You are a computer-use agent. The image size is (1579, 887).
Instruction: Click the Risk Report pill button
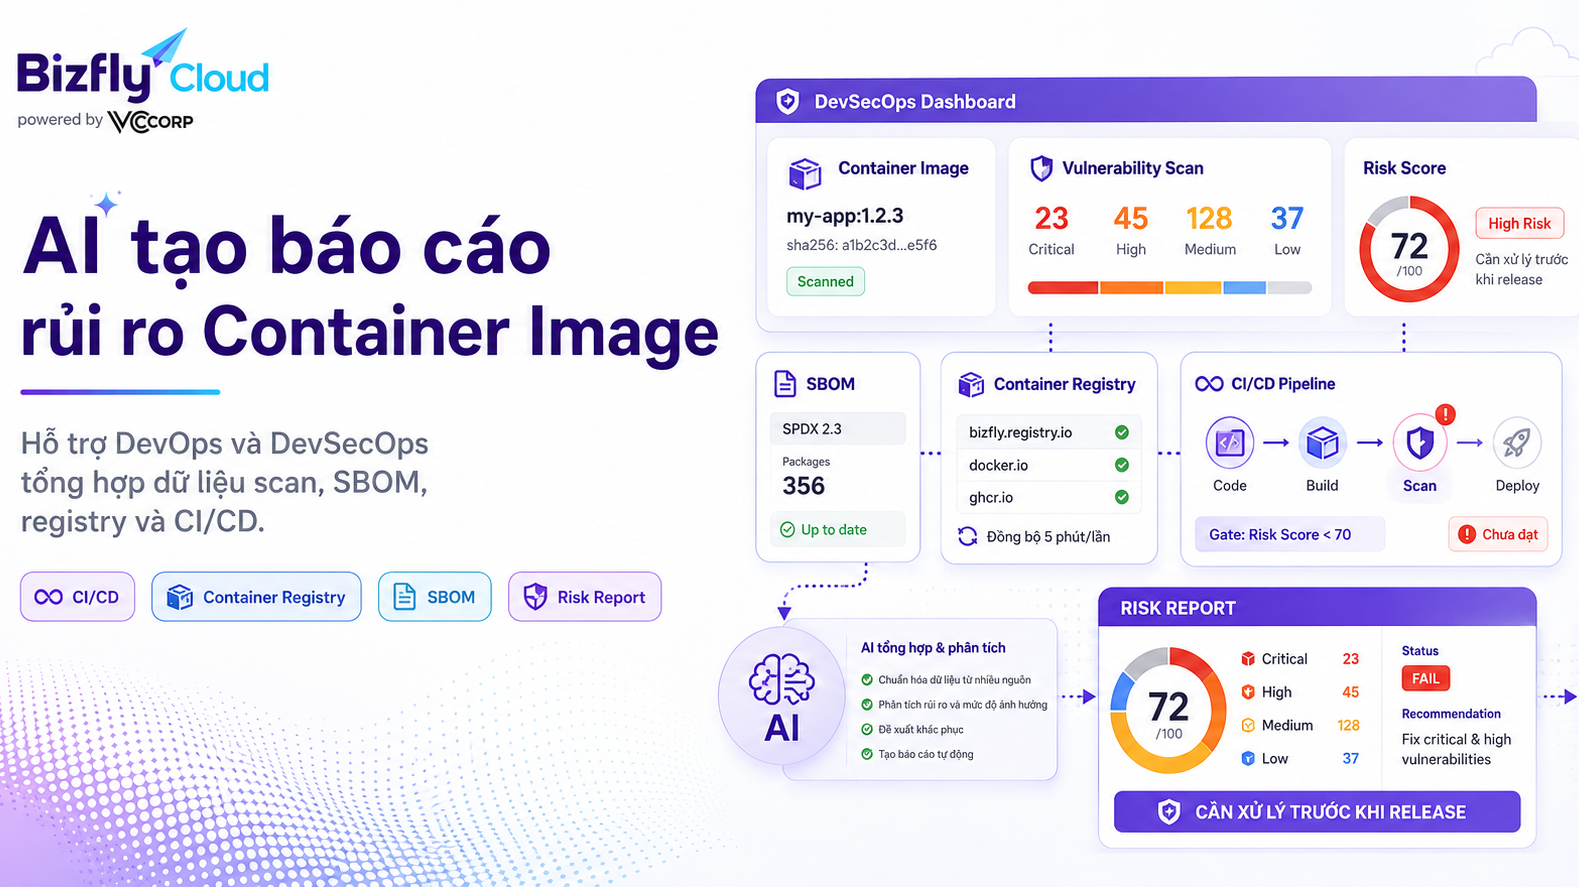click(585, 597)
